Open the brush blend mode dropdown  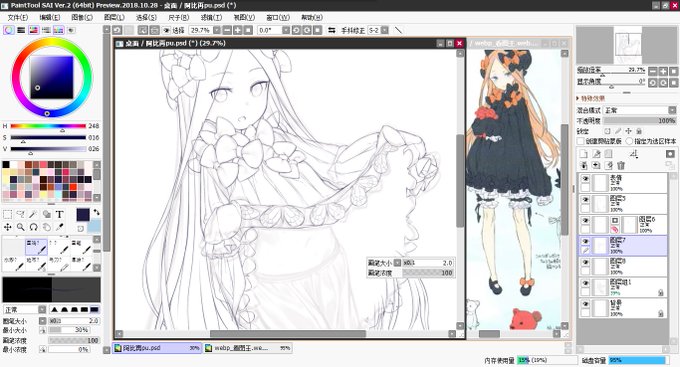point(42,309)
